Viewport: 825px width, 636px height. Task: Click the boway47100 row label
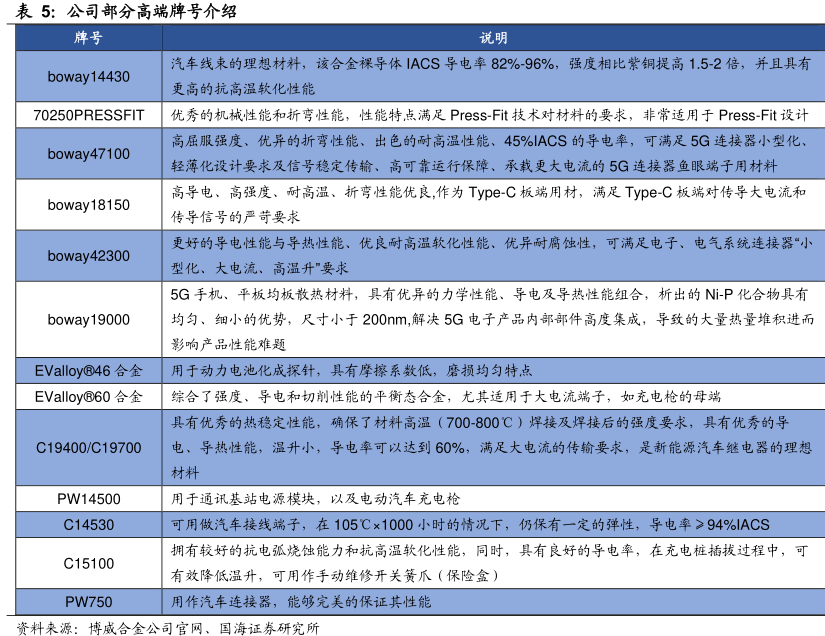click(x=88, y=154)
